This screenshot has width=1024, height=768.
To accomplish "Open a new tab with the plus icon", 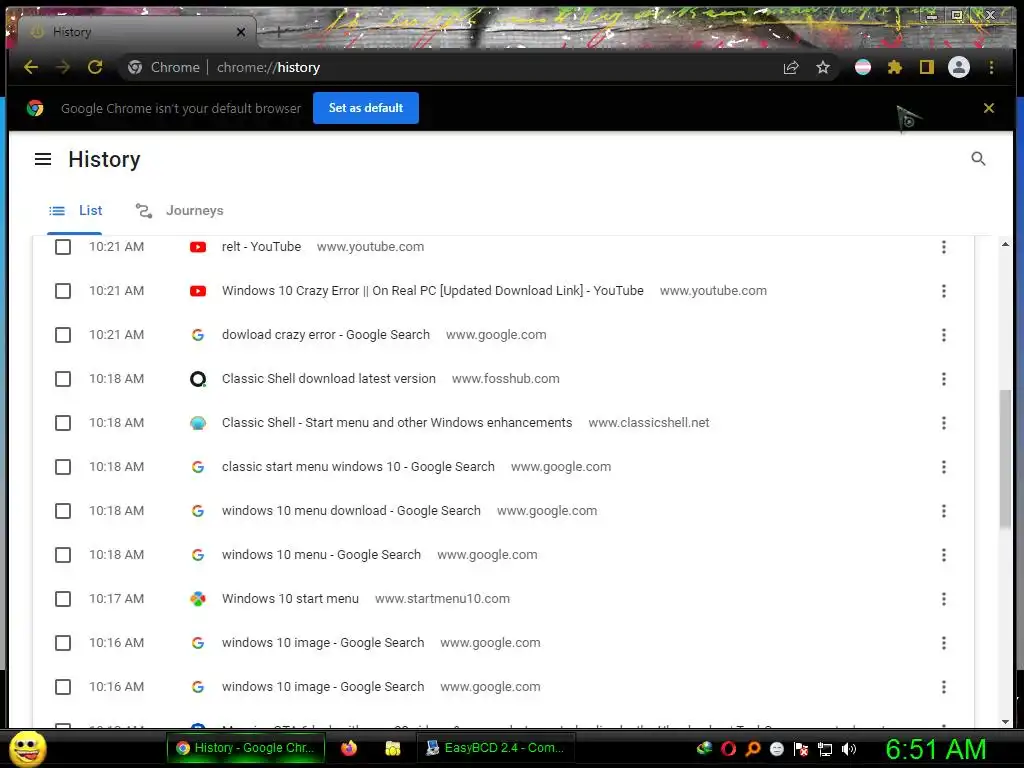I will [278, 31].
